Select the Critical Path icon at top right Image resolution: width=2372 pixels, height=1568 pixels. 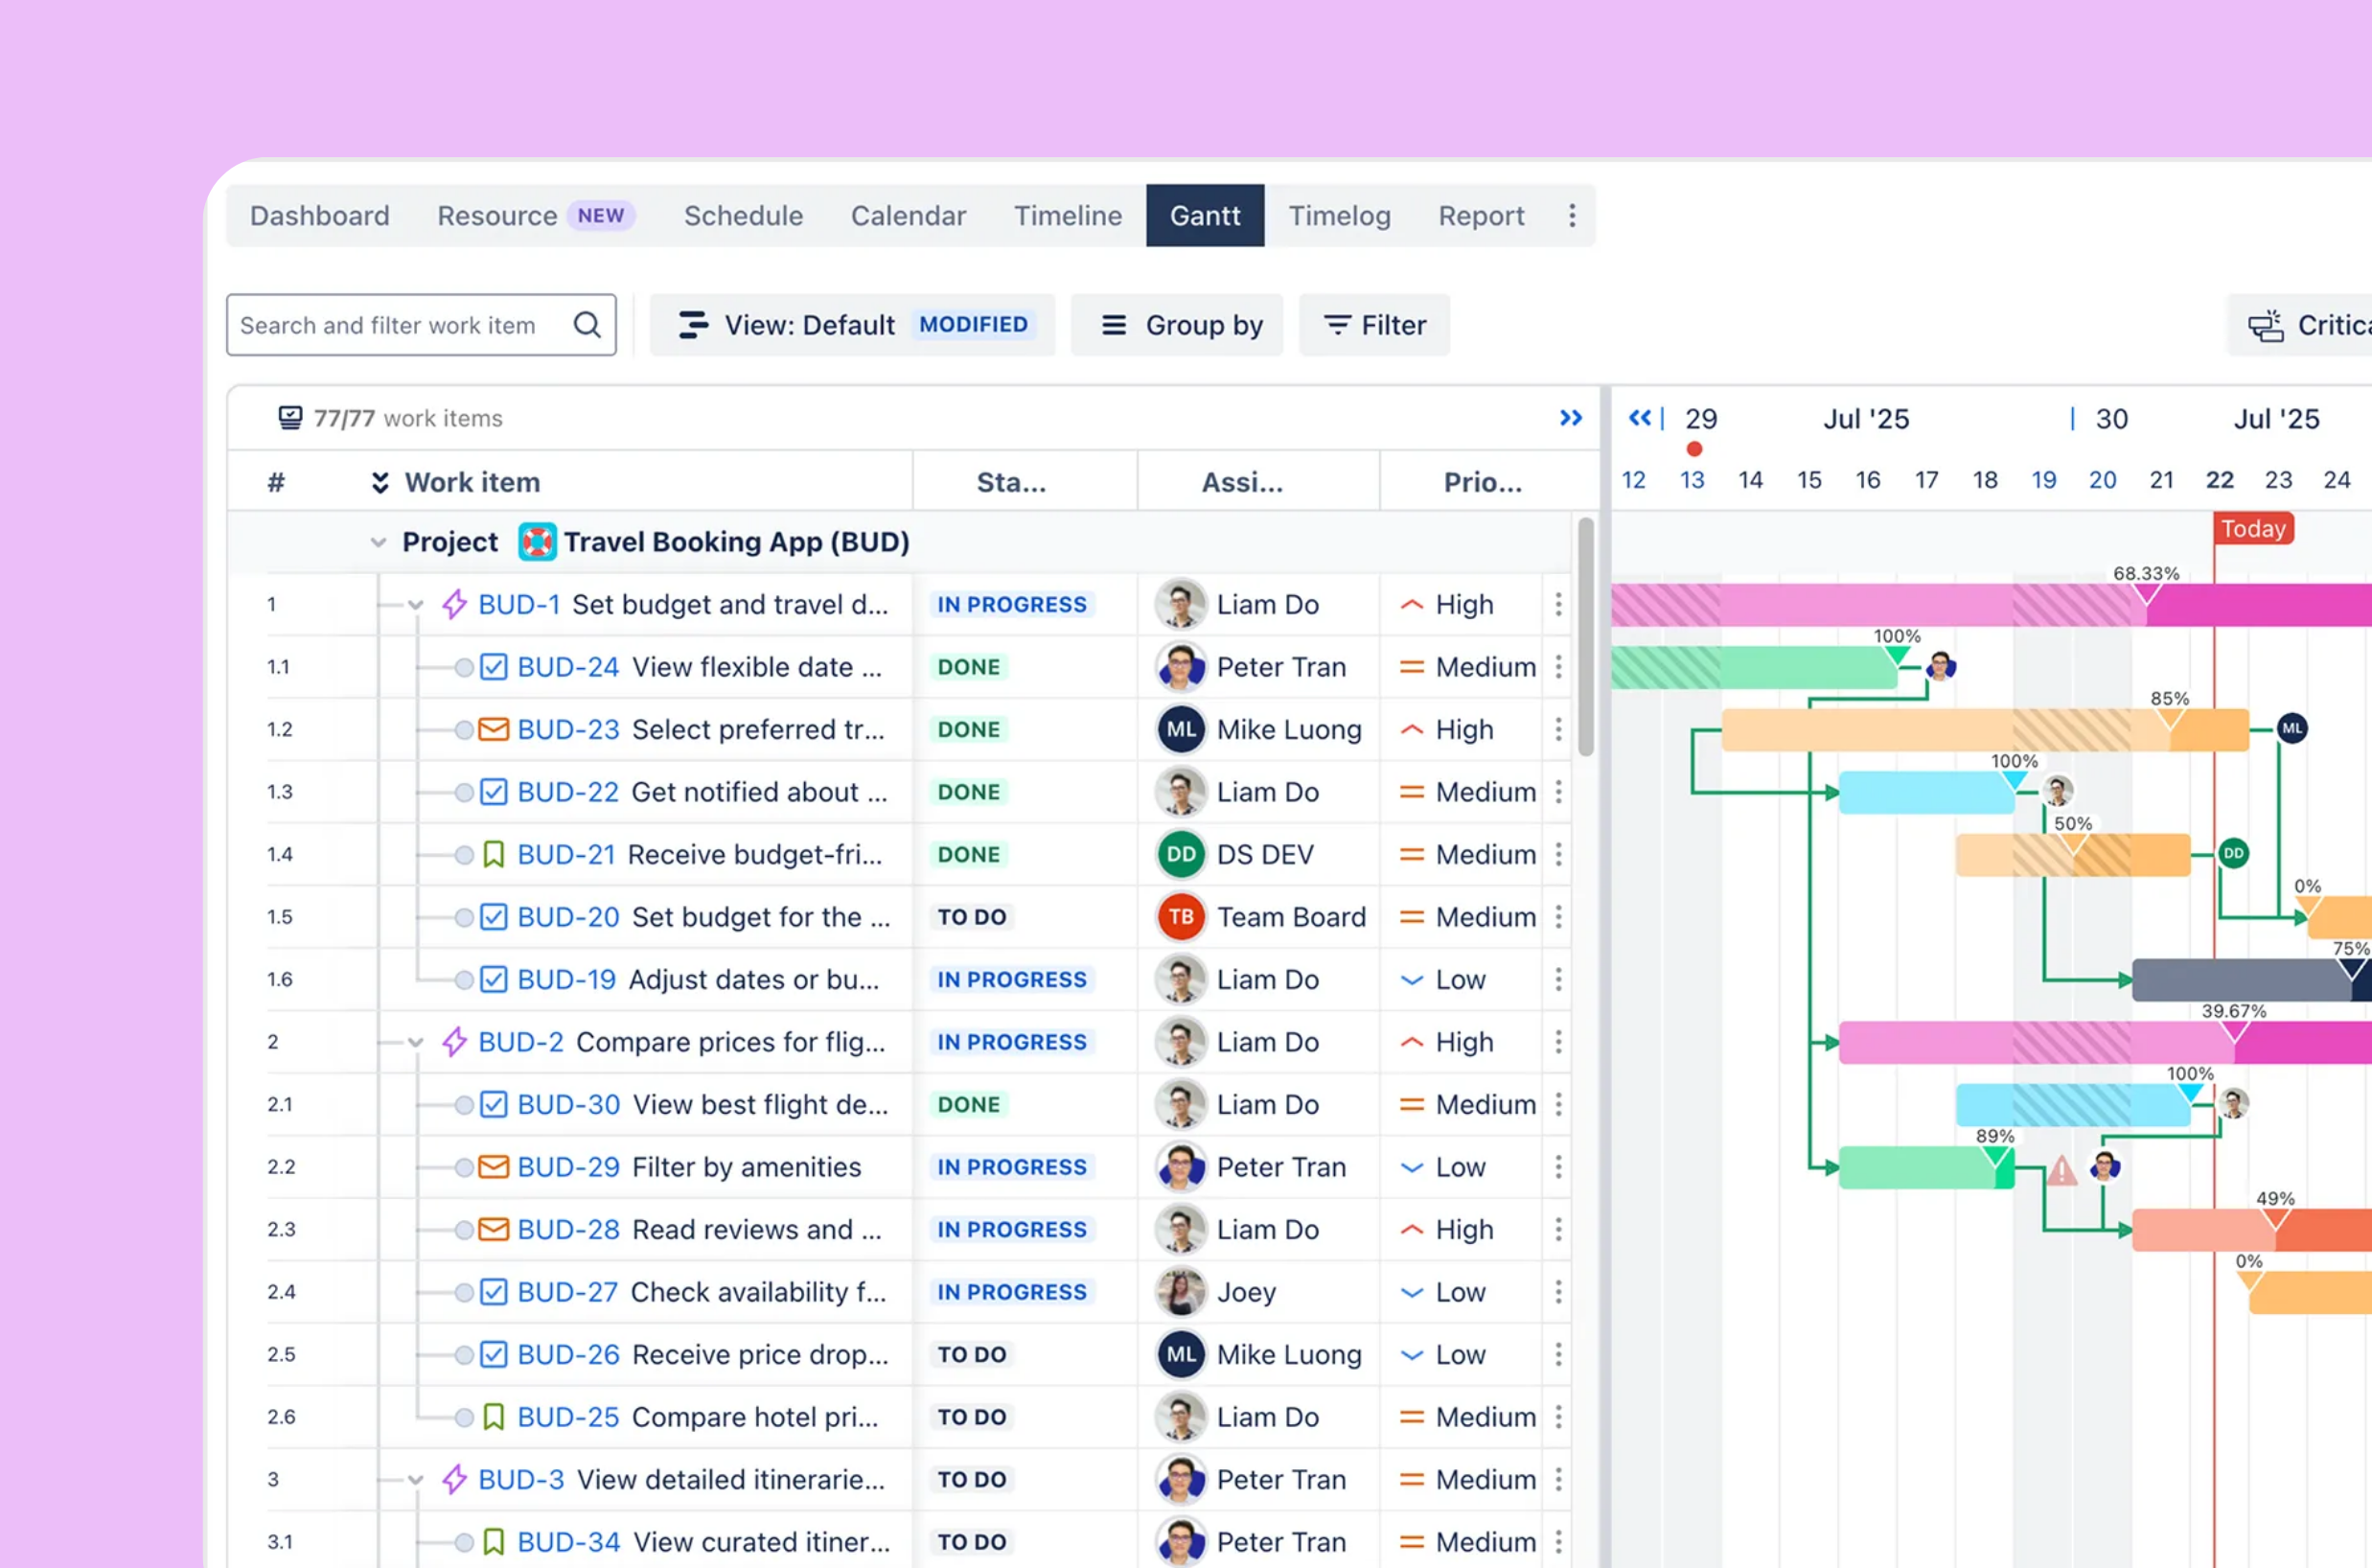click(x=2267, y=325)
